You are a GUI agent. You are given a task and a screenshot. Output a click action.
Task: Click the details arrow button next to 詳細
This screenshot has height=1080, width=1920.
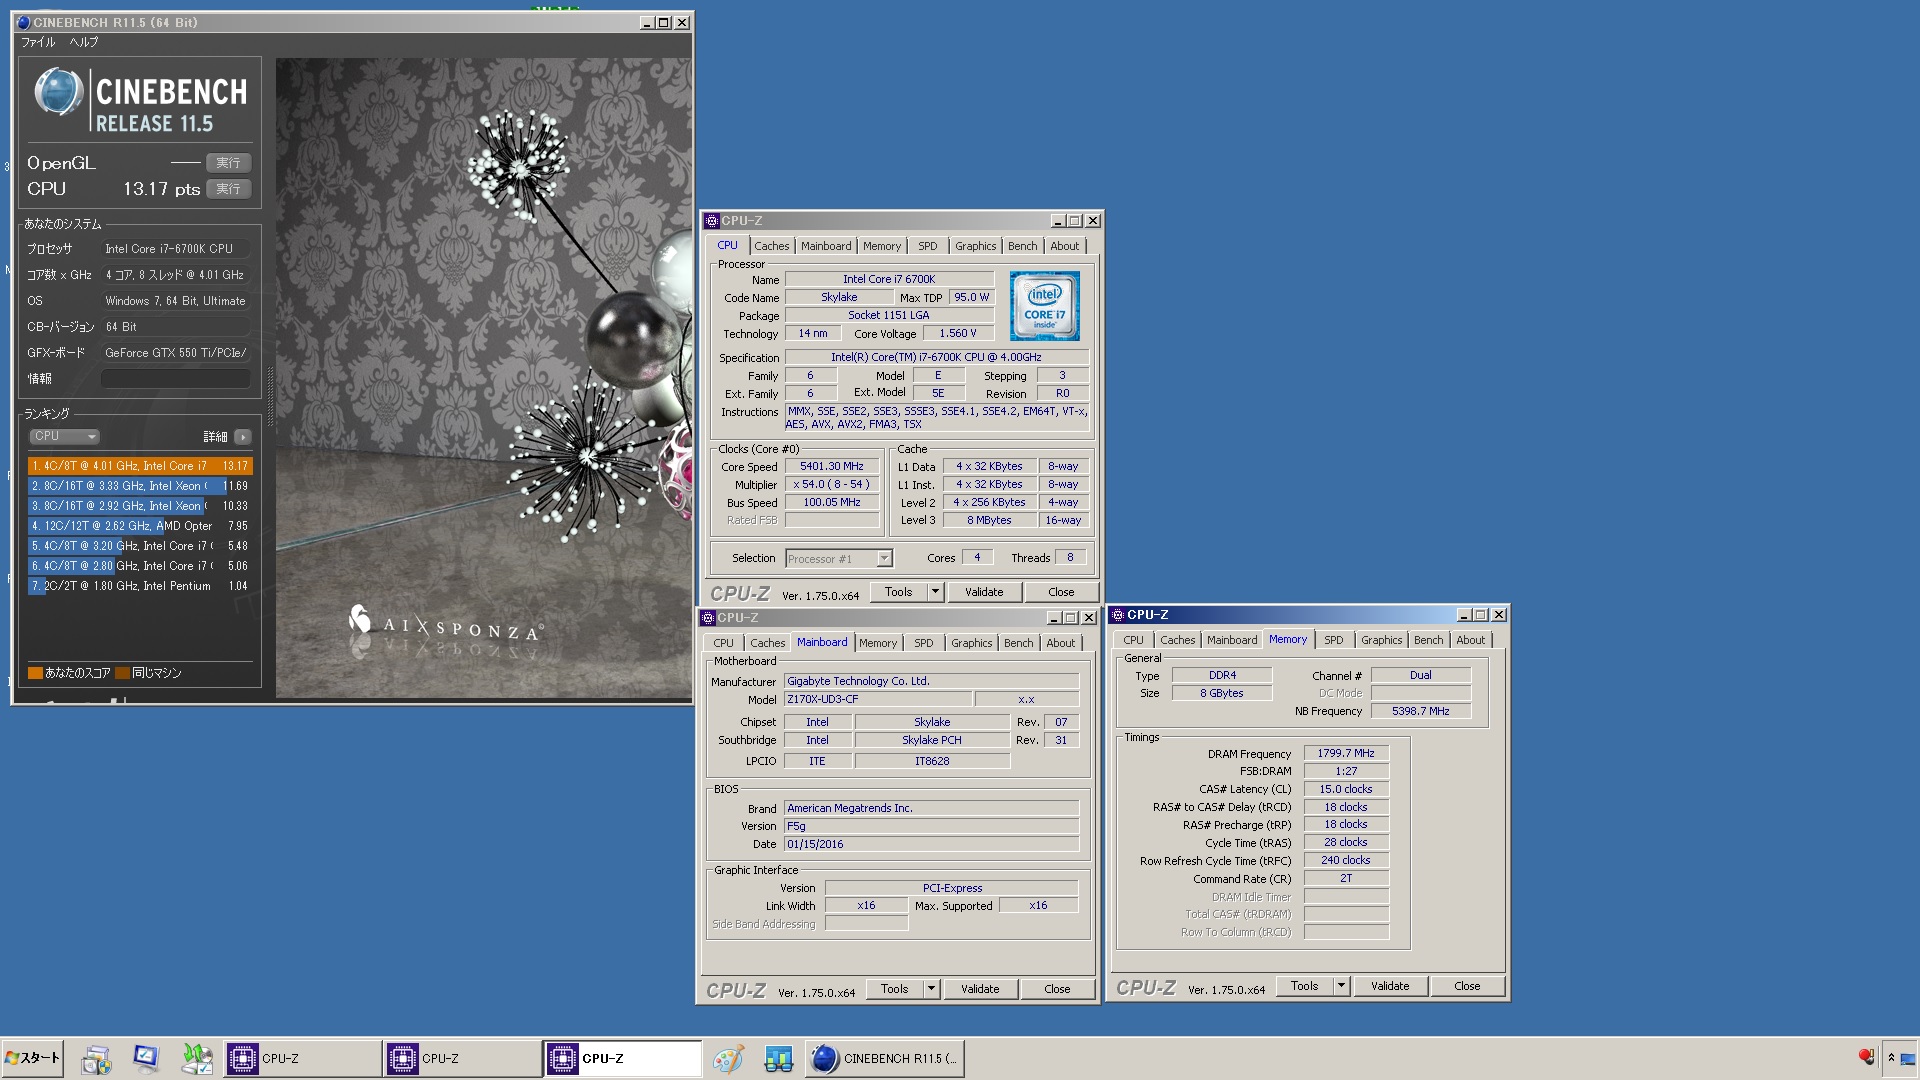[242, 437]
